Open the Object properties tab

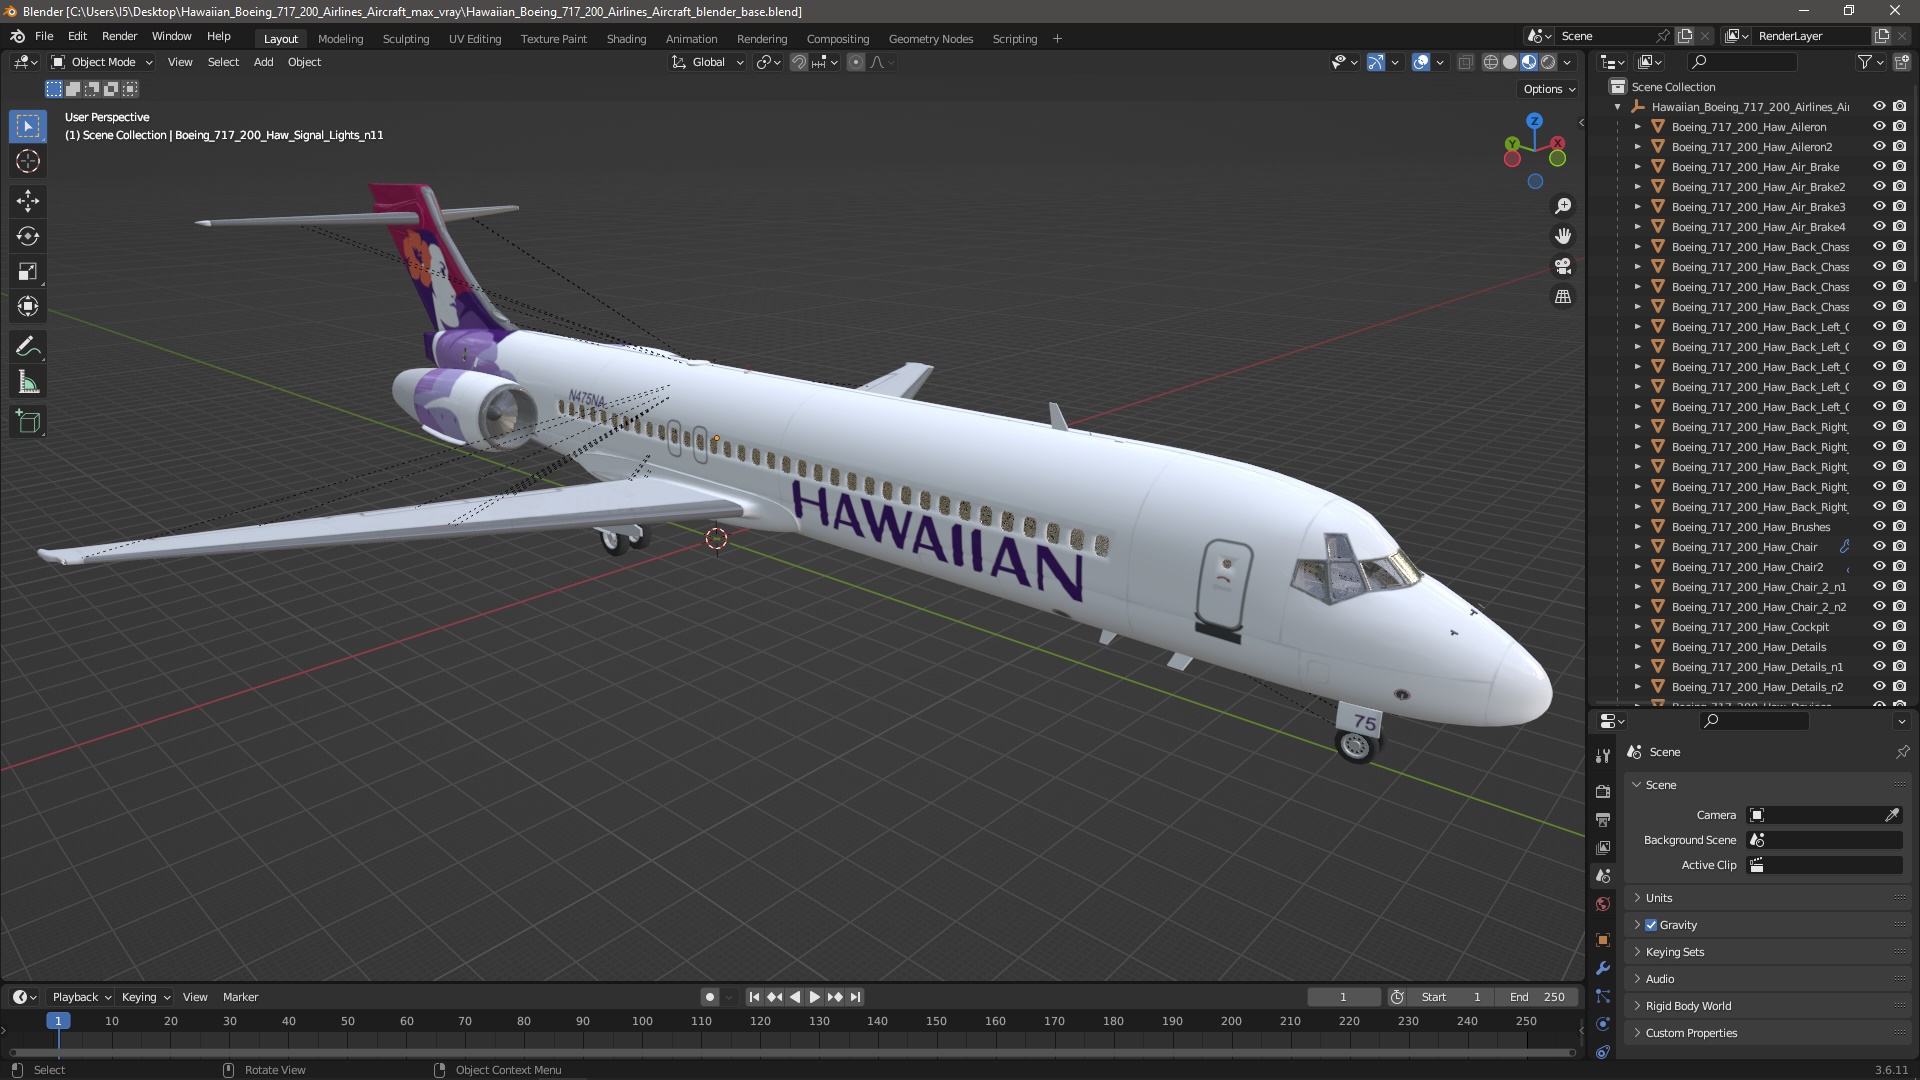[1603, 940]
